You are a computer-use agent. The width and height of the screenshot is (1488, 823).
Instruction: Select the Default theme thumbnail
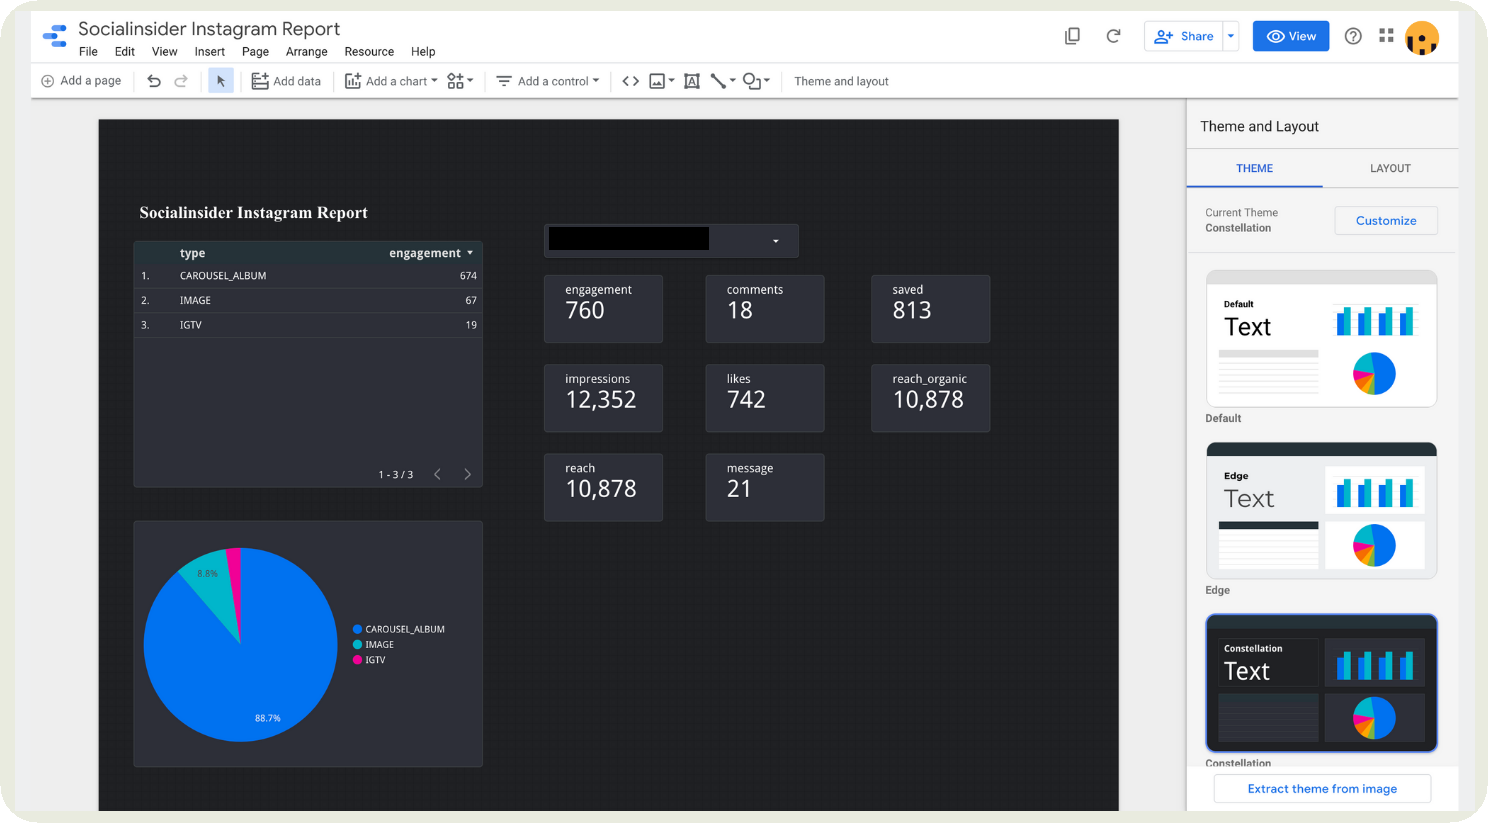[x=1321, y=339]
